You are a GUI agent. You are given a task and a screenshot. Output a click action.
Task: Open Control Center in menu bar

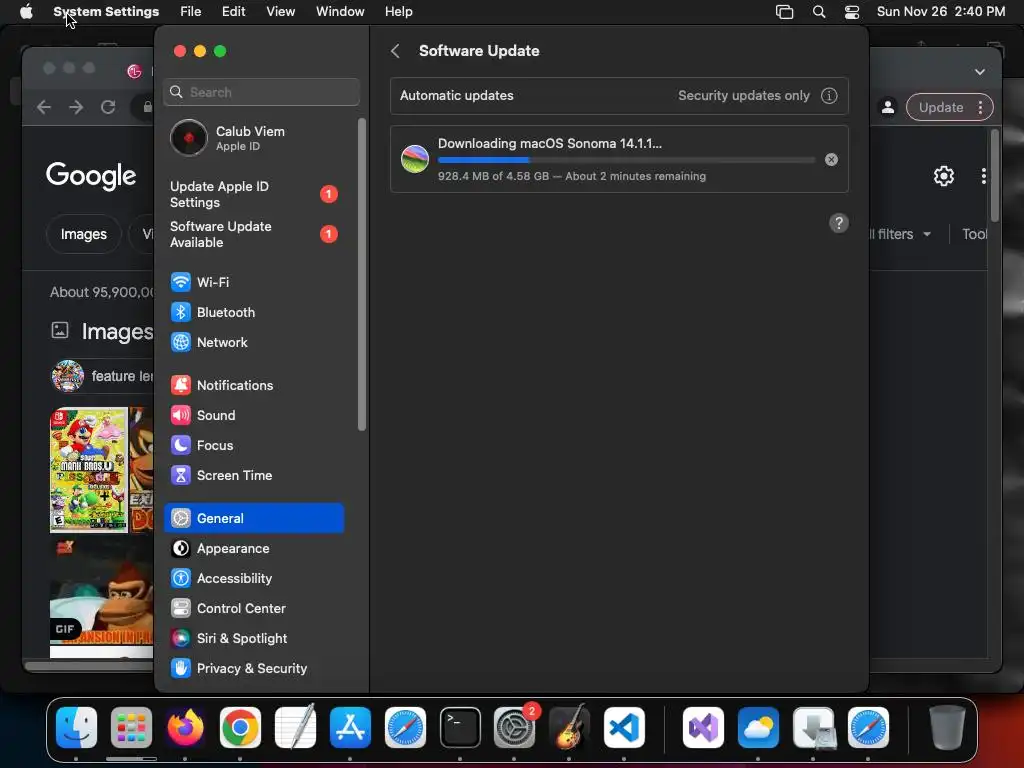[852, 12]
